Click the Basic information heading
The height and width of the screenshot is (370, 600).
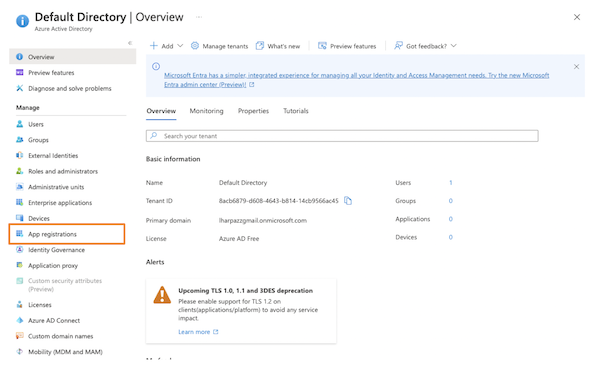click(x=173, y=159)
